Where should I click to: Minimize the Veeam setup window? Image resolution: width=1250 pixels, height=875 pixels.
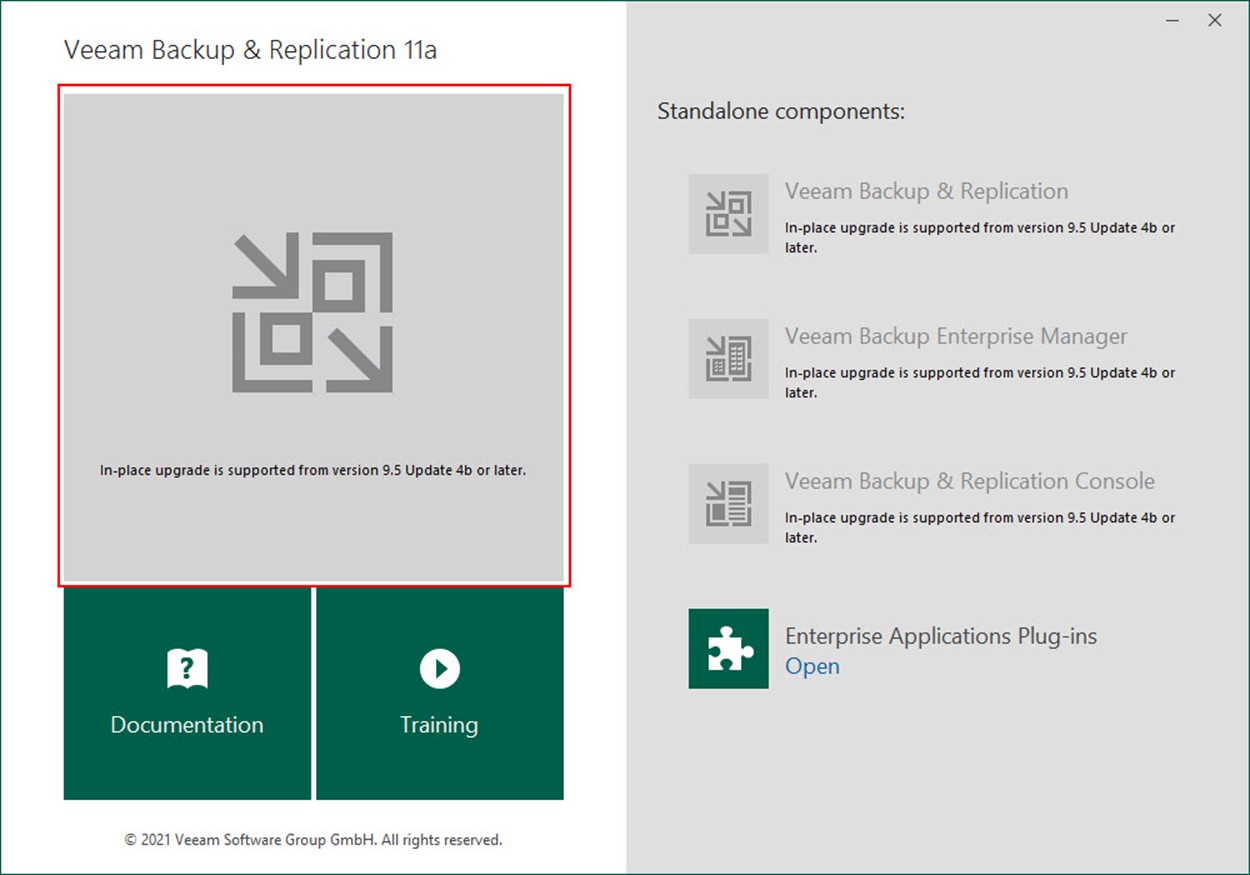[x=1170, y=20]
